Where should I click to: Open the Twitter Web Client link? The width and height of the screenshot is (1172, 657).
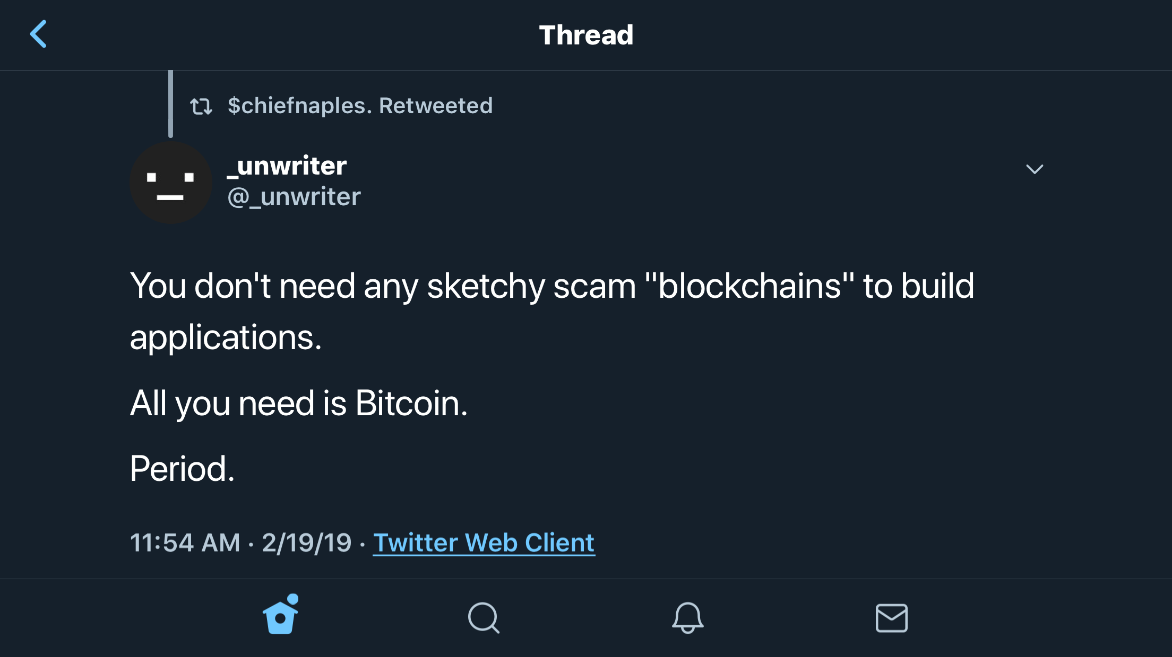(484, 543)
